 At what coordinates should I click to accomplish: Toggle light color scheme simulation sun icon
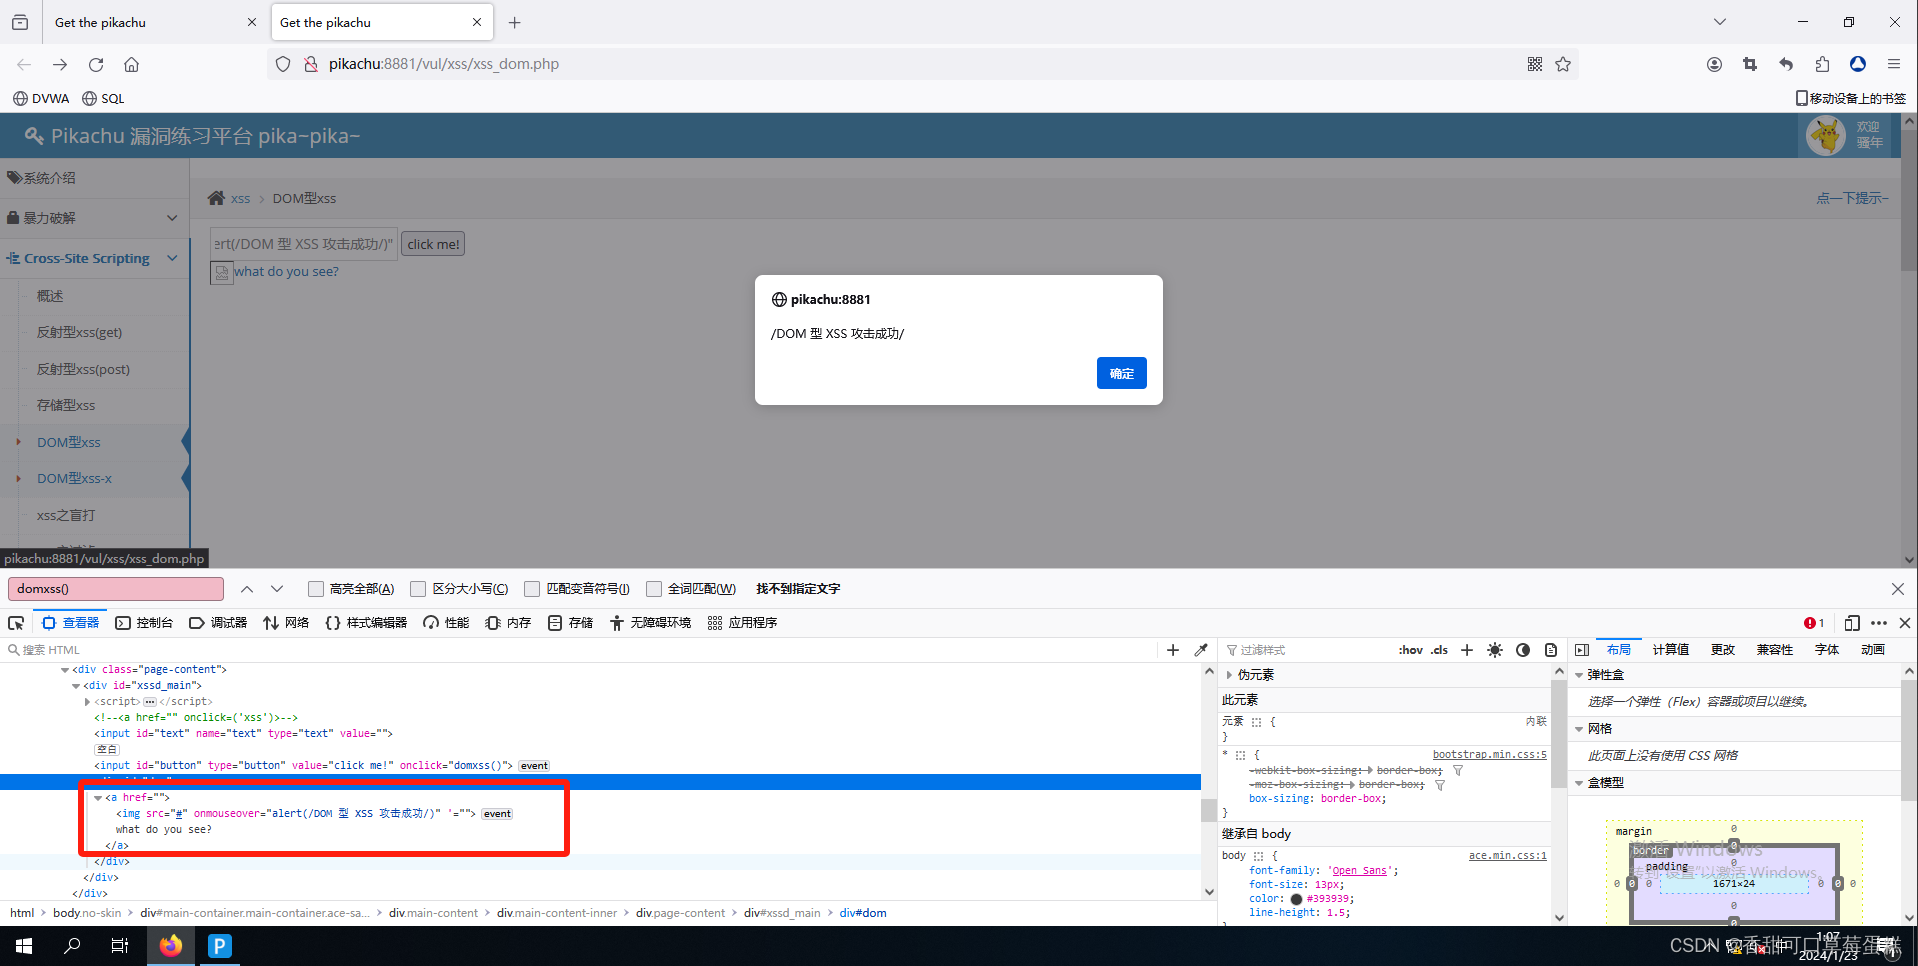pos(1495,650)
